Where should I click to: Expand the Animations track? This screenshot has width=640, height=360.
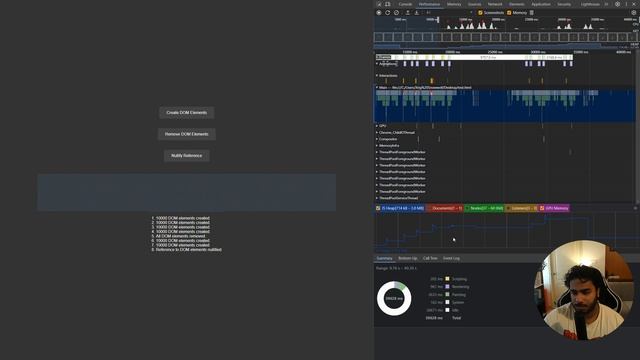tap(377, 64)
